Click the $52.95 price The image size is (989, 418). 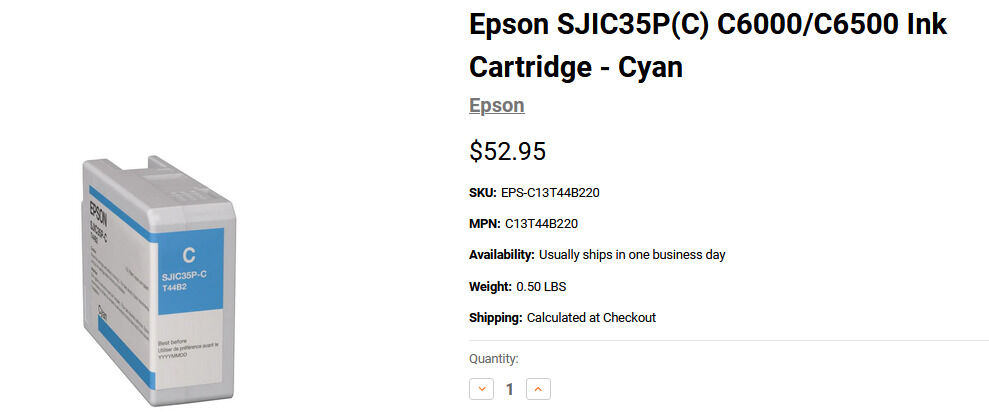pyautogui.click(x=507, y=151)
